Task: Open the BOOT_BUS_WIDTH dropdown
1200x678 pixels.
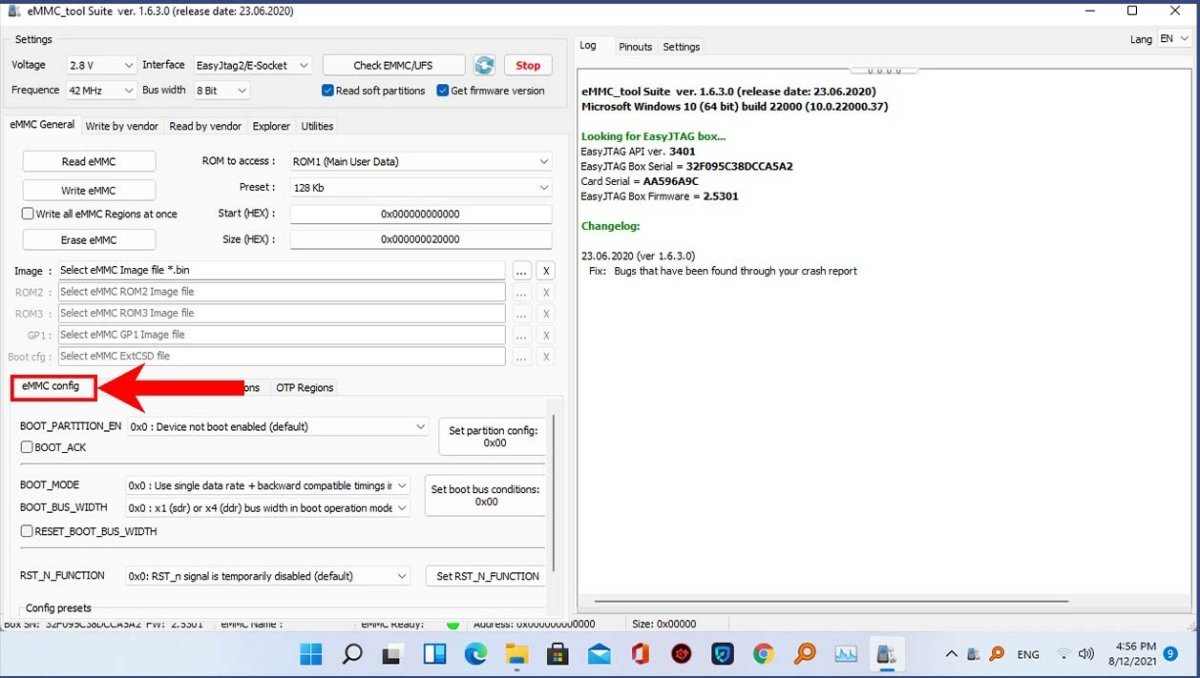Action: click(x=268, y=508)
